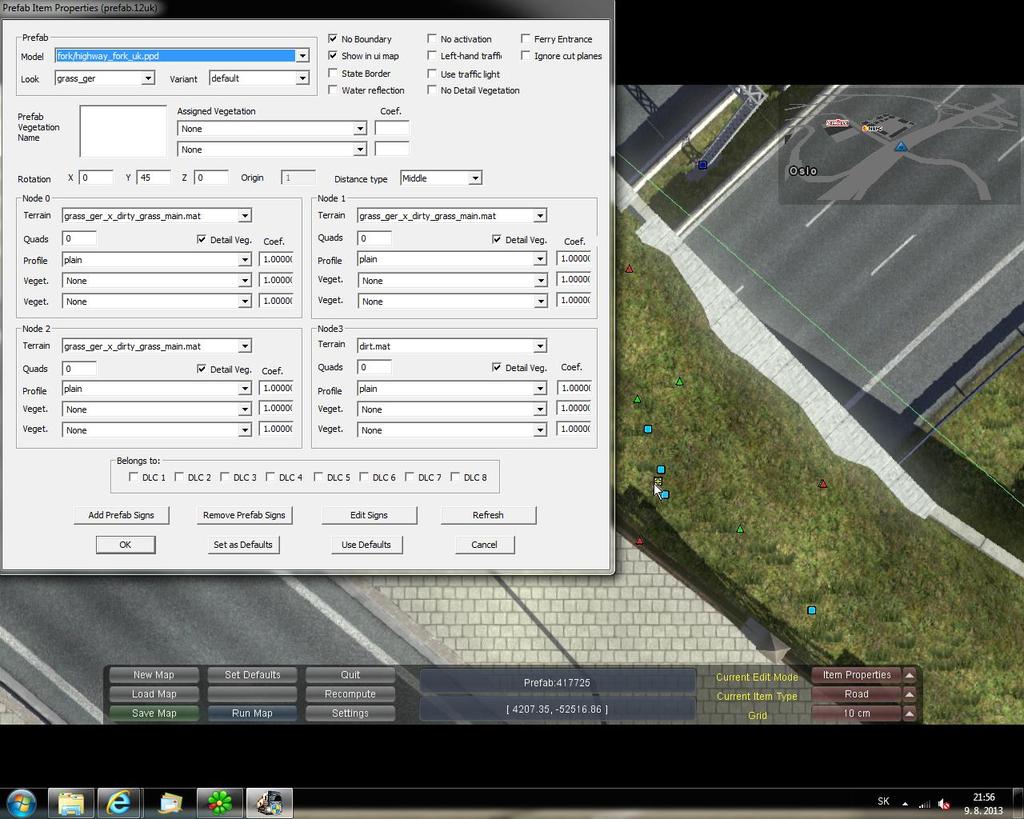Uncheck Detail Veg for Node 1
The height and width of the screenshot is (819, 1024).
click(x=496, y=240)
